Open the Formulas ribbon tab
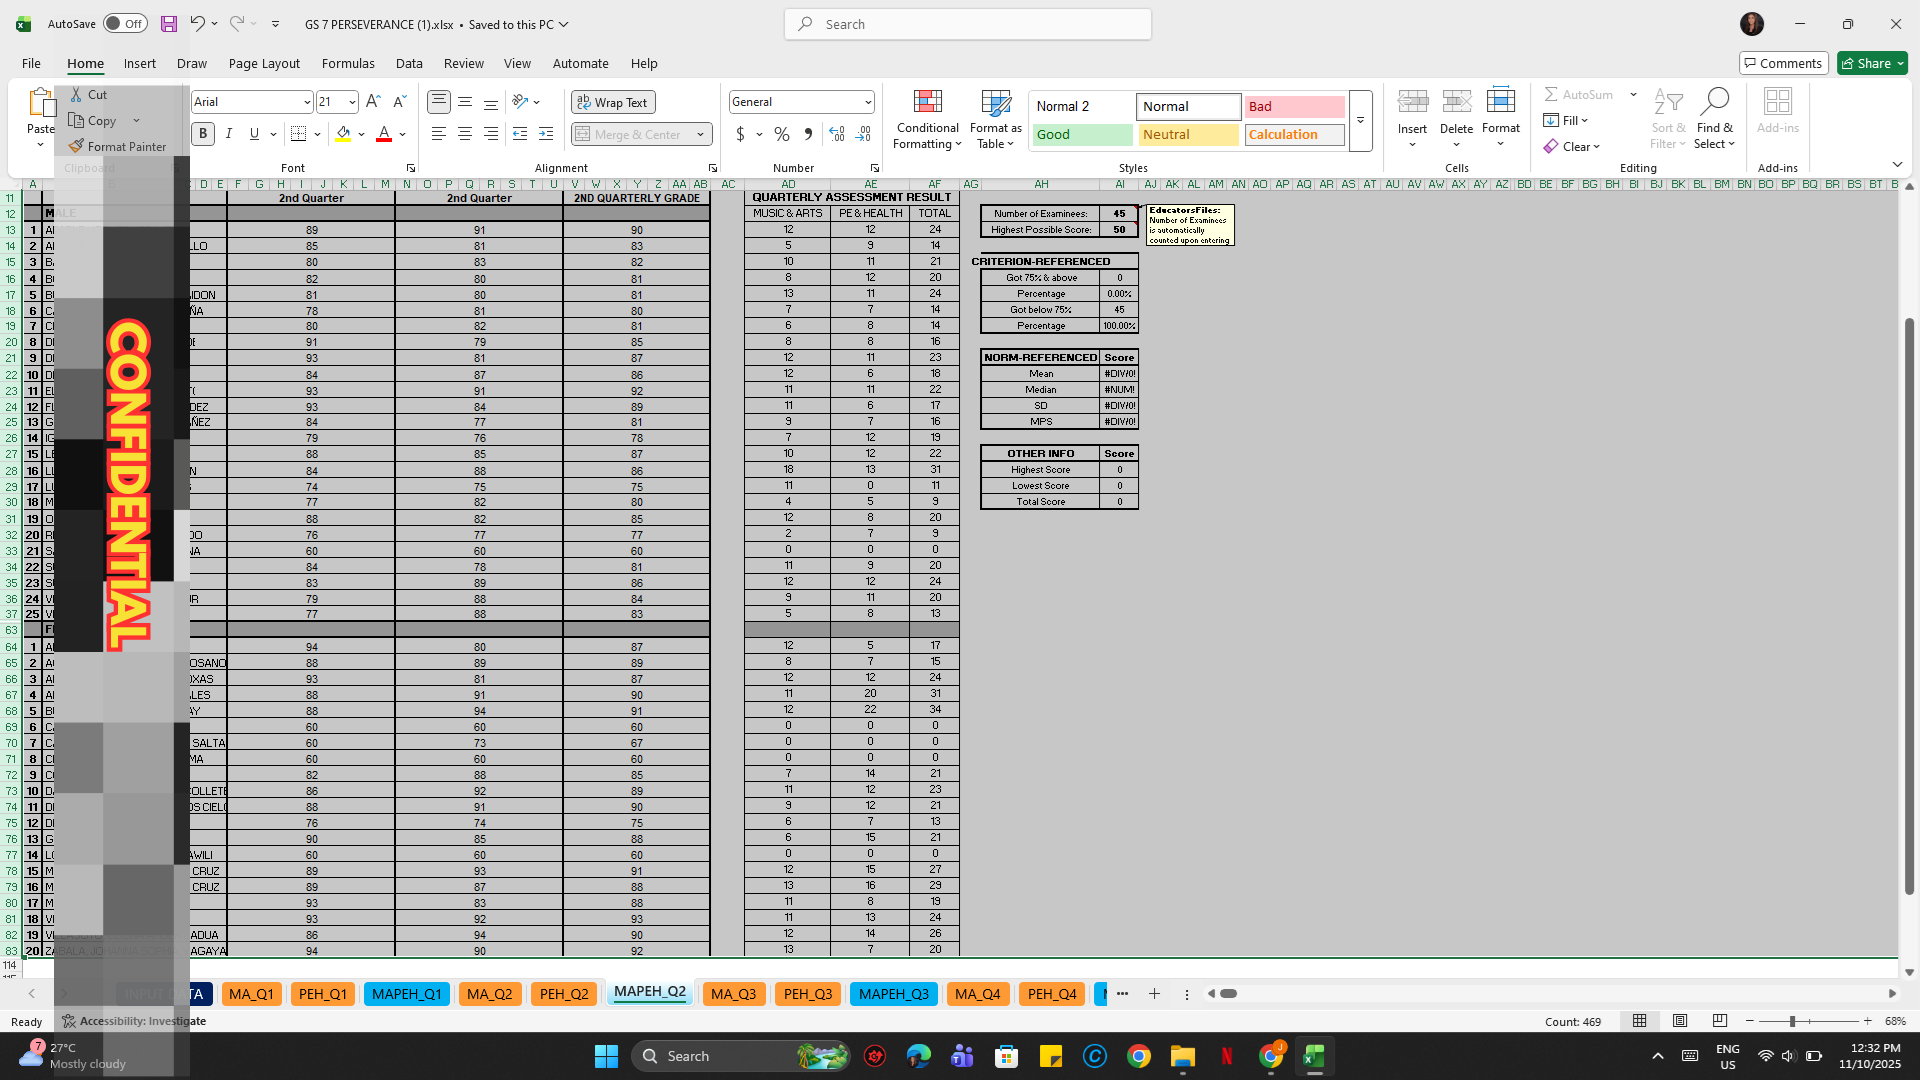Image resolution: width=1920 pixels, height=1080 pixels. [348, 63]
